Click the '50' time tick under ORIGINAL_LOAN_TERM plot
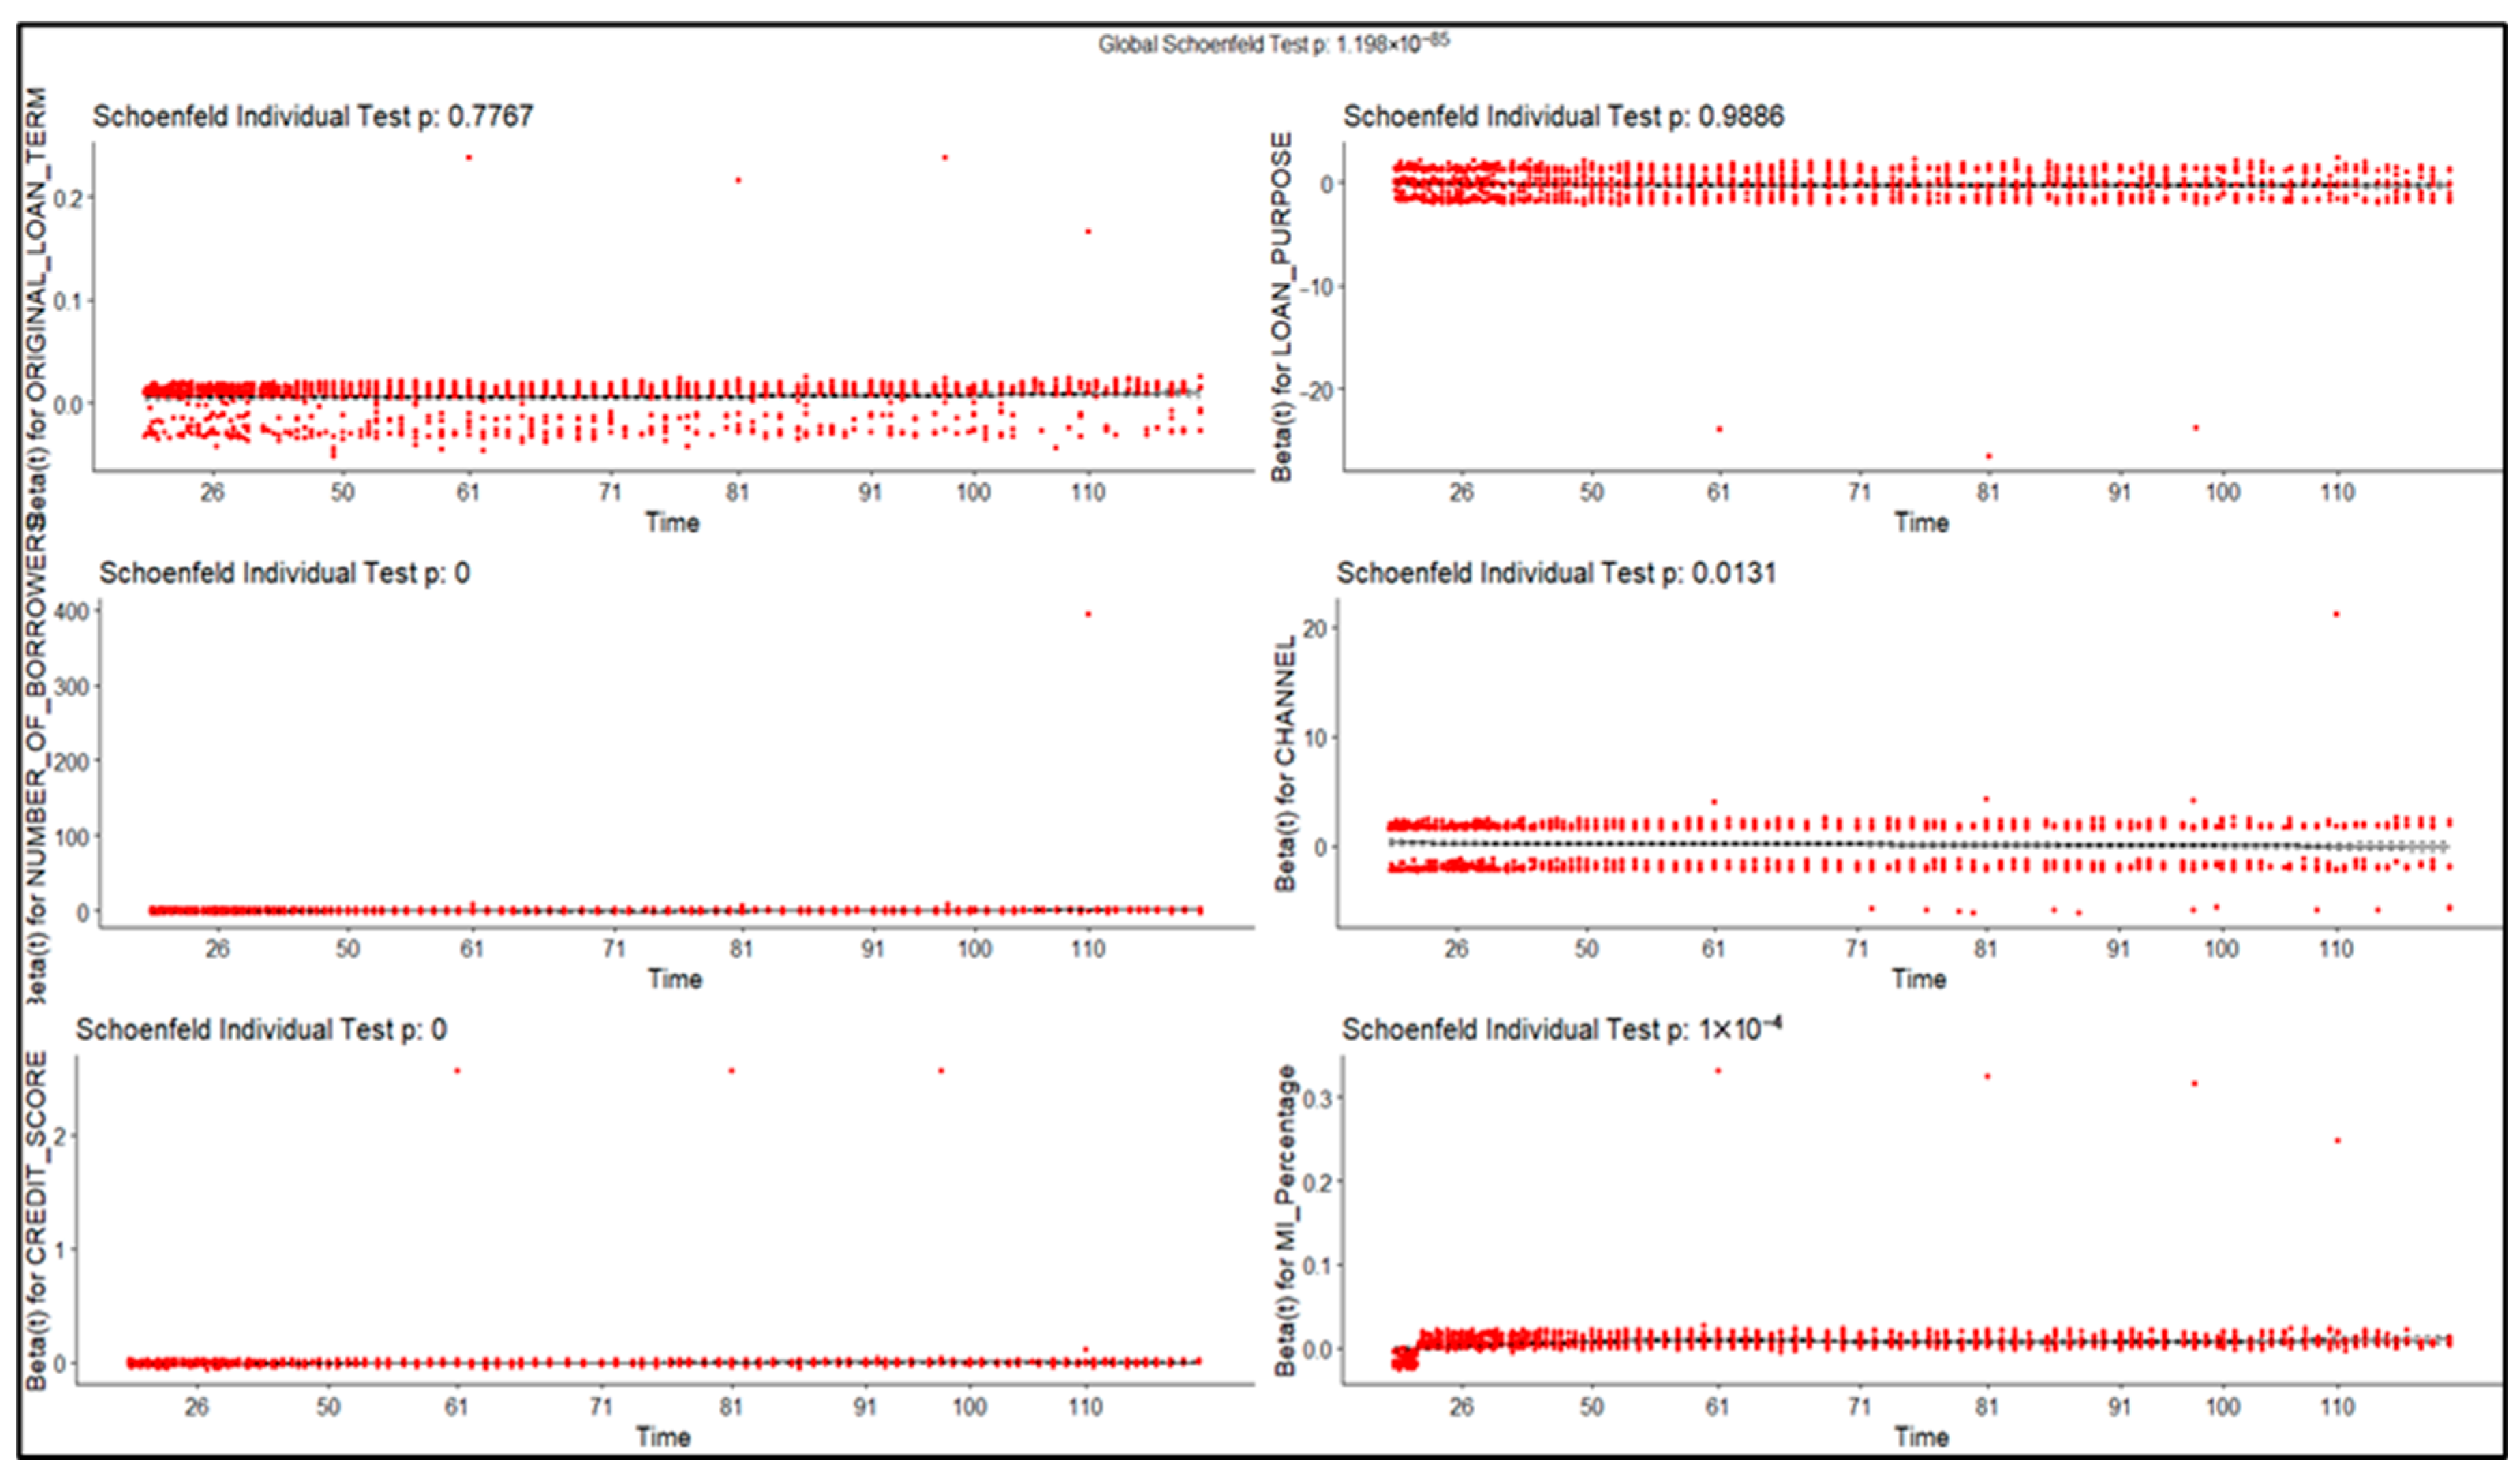 (342, 493)
